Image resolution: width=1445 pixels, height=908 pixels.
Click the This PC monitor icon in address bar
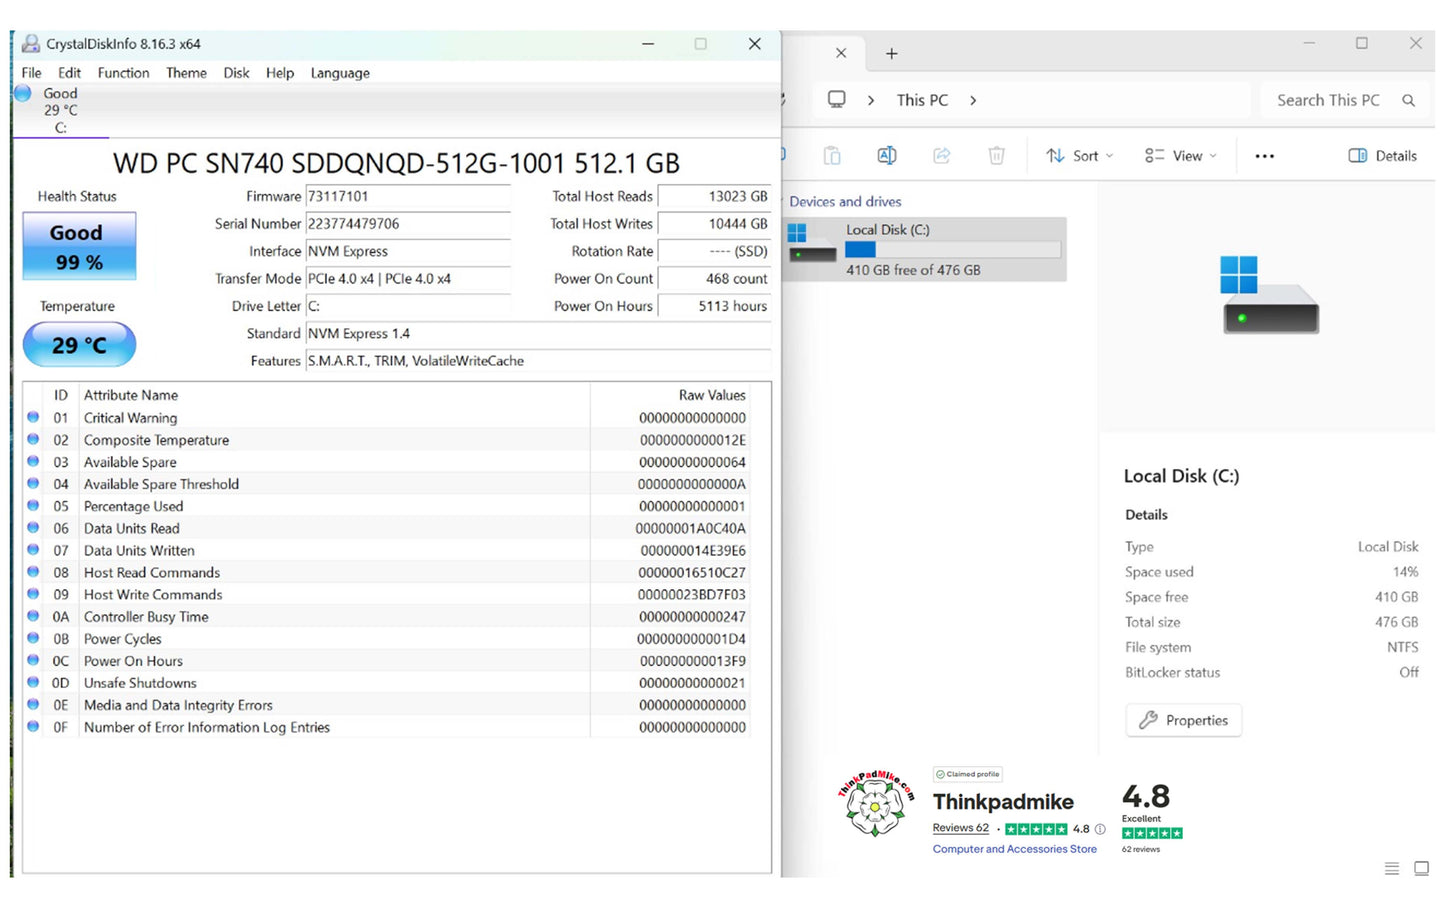coord(837,100)
